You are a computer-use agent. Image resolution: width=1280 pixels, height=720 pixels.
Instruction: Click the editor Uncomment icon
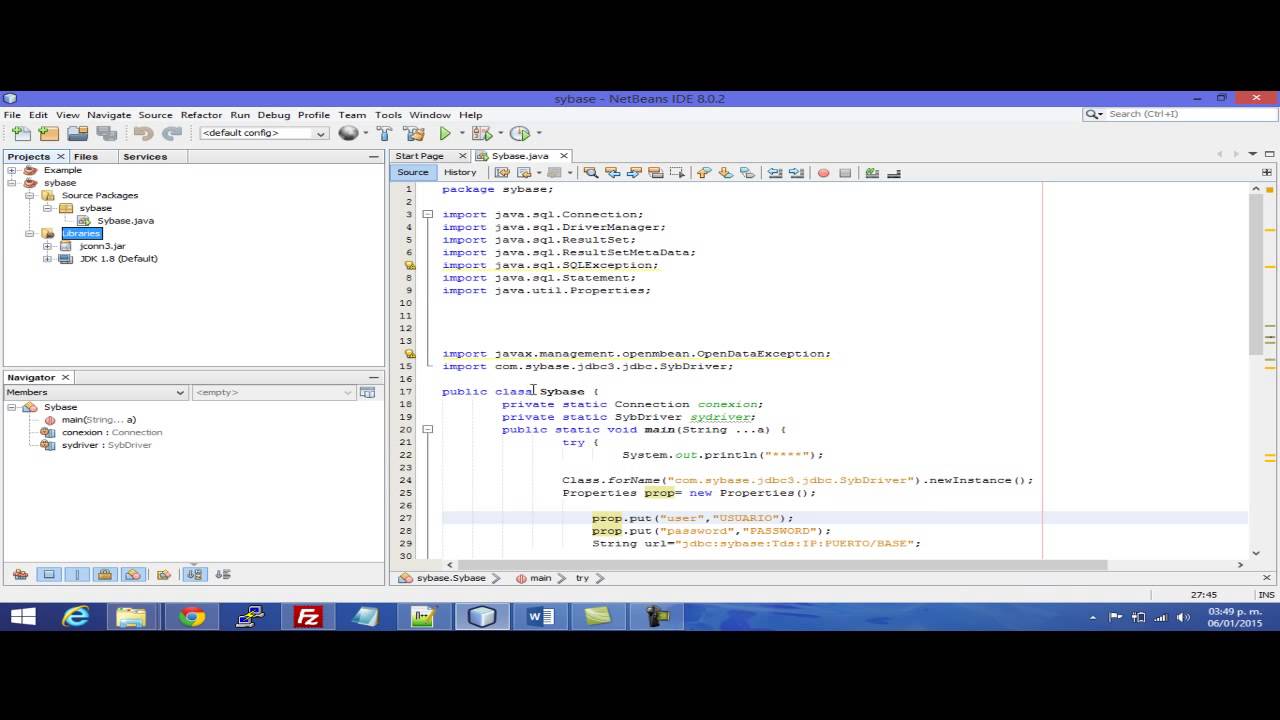click(x=894, y=173)
